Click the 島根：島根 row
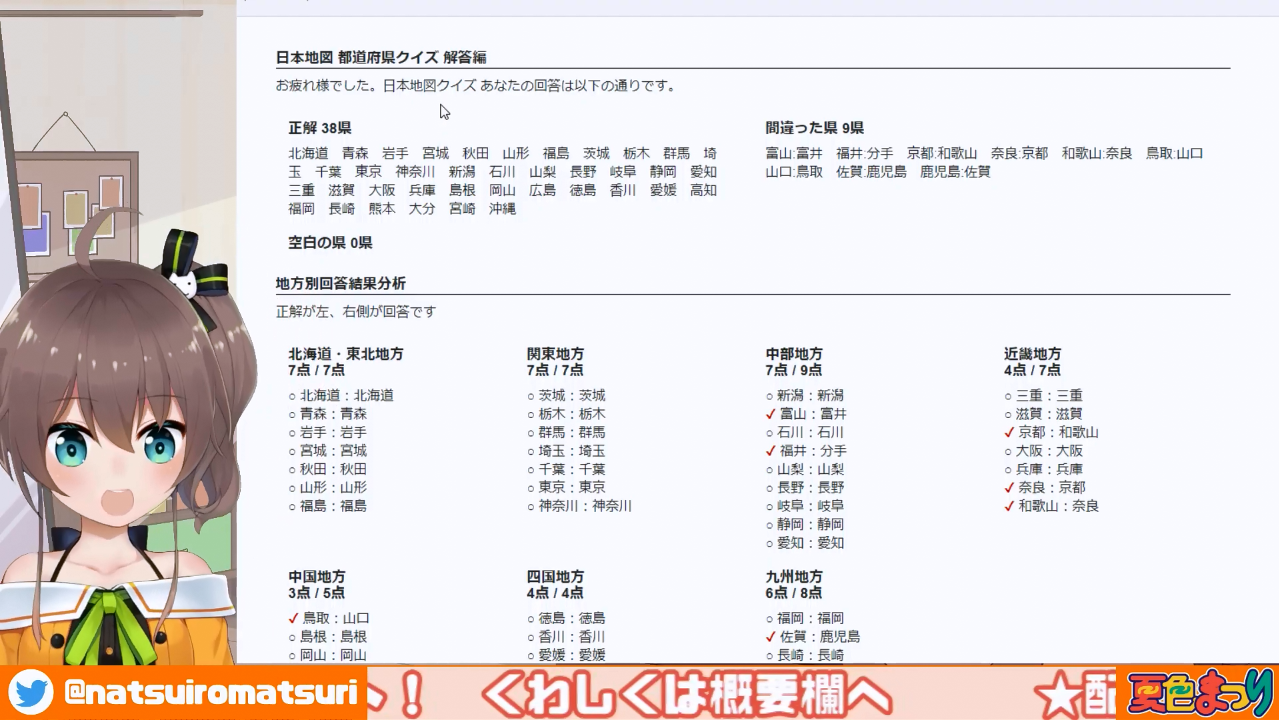 [x=328, y=637]
